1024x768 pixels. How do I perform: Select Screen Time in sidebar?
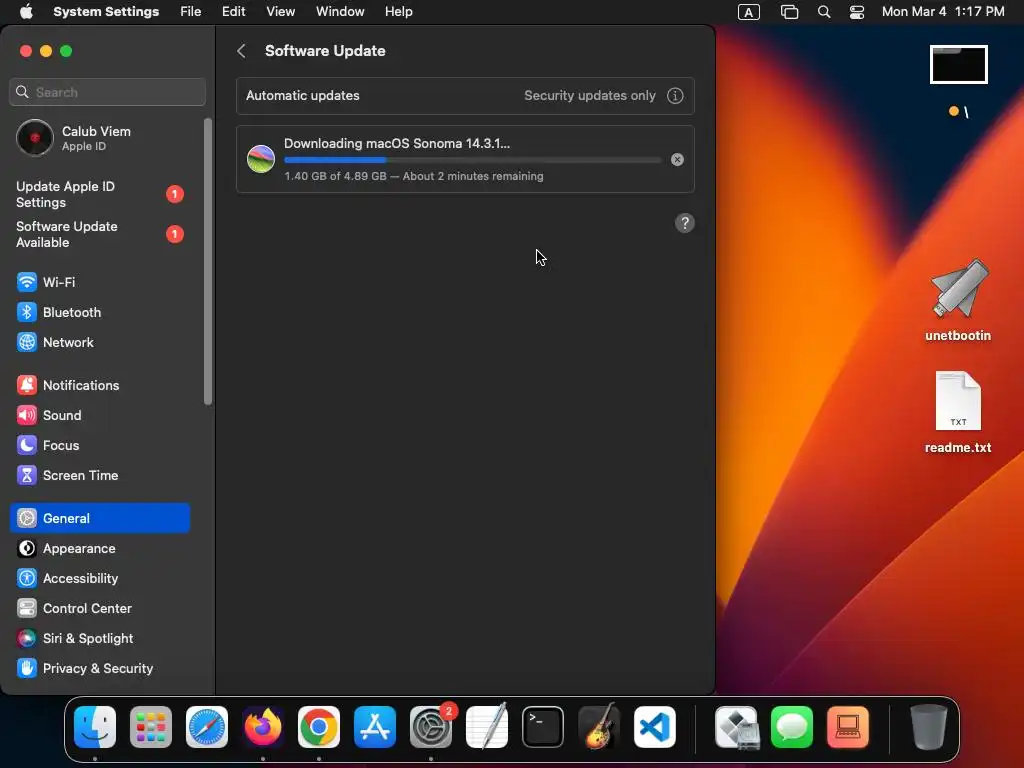coord(100,475)
